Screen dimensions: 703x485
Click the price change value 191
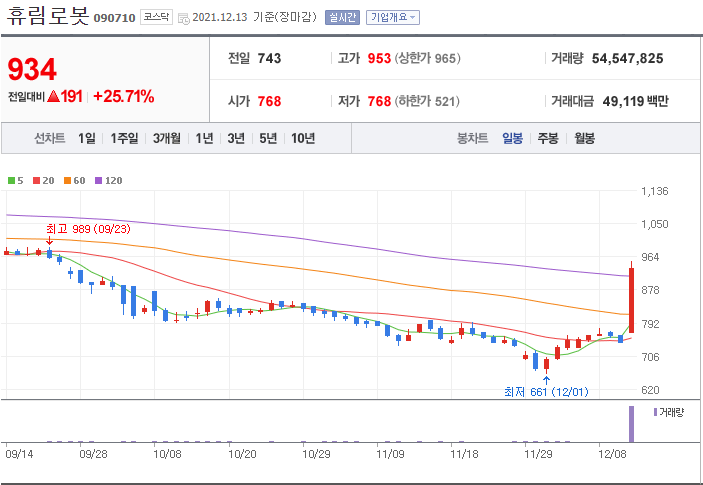pyautogui.click(x=72, y=96)
